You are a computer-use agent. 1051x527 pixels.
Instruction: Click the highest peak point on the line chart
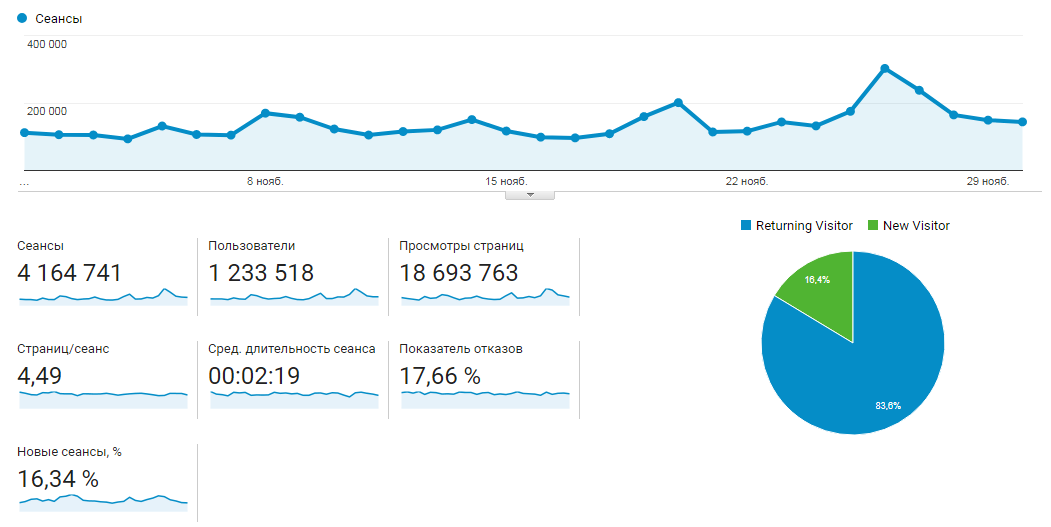885,68
